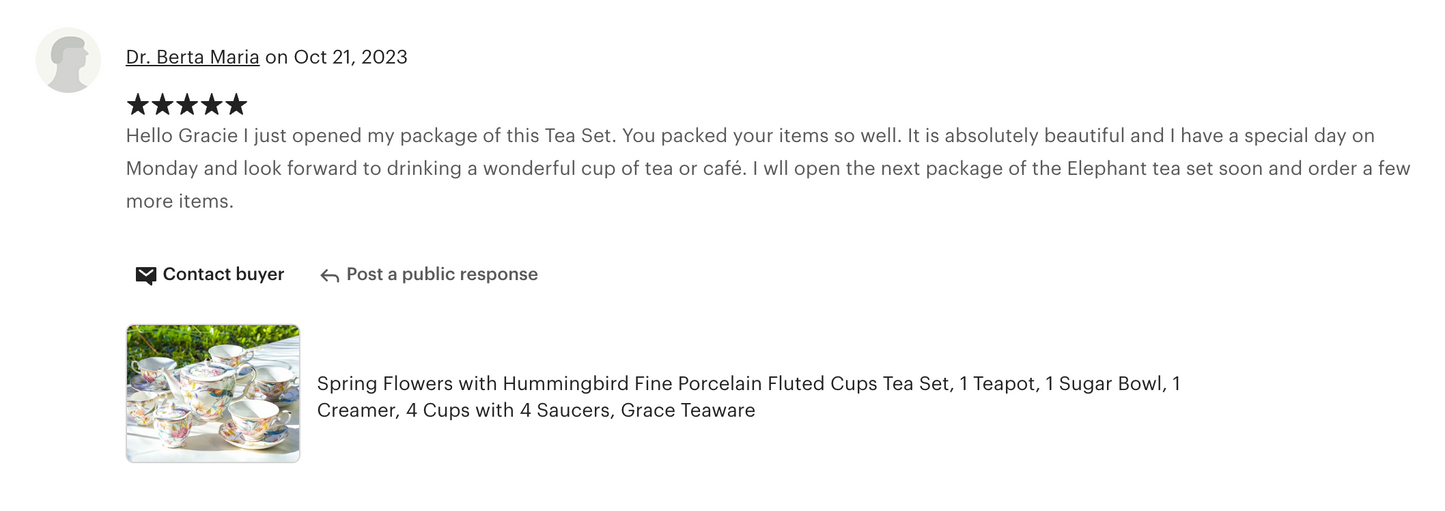Click the title line ending in Grace Teaware
This screenshot has height=511, width=1445.
[535, 410]
